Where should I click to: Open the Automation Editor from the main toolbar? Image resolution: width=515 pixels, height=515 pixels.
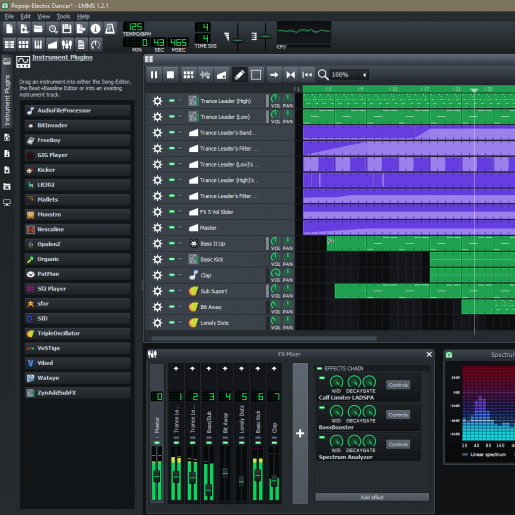point(52,44)
